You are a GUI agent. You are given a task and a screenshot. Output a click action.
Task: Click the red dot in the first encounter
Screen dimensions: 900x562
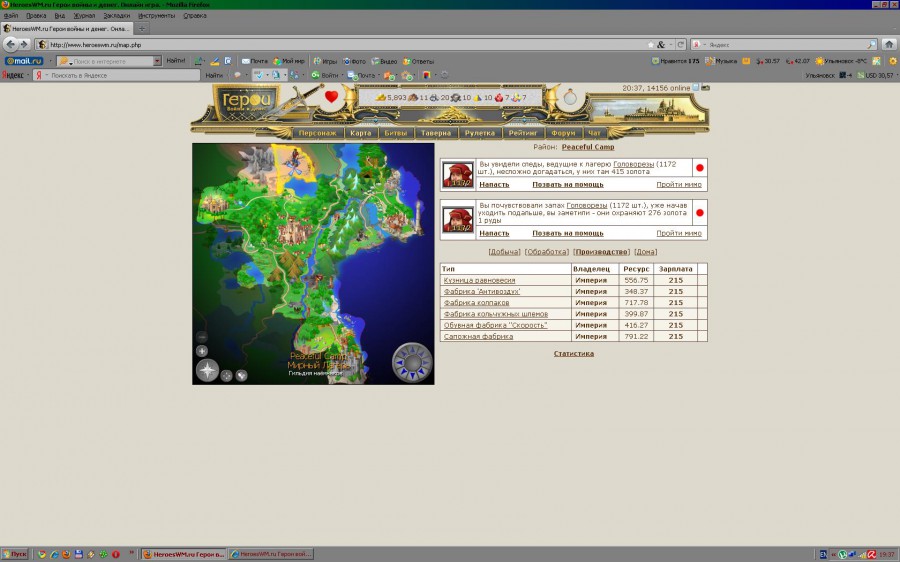(x=700, y=168)
